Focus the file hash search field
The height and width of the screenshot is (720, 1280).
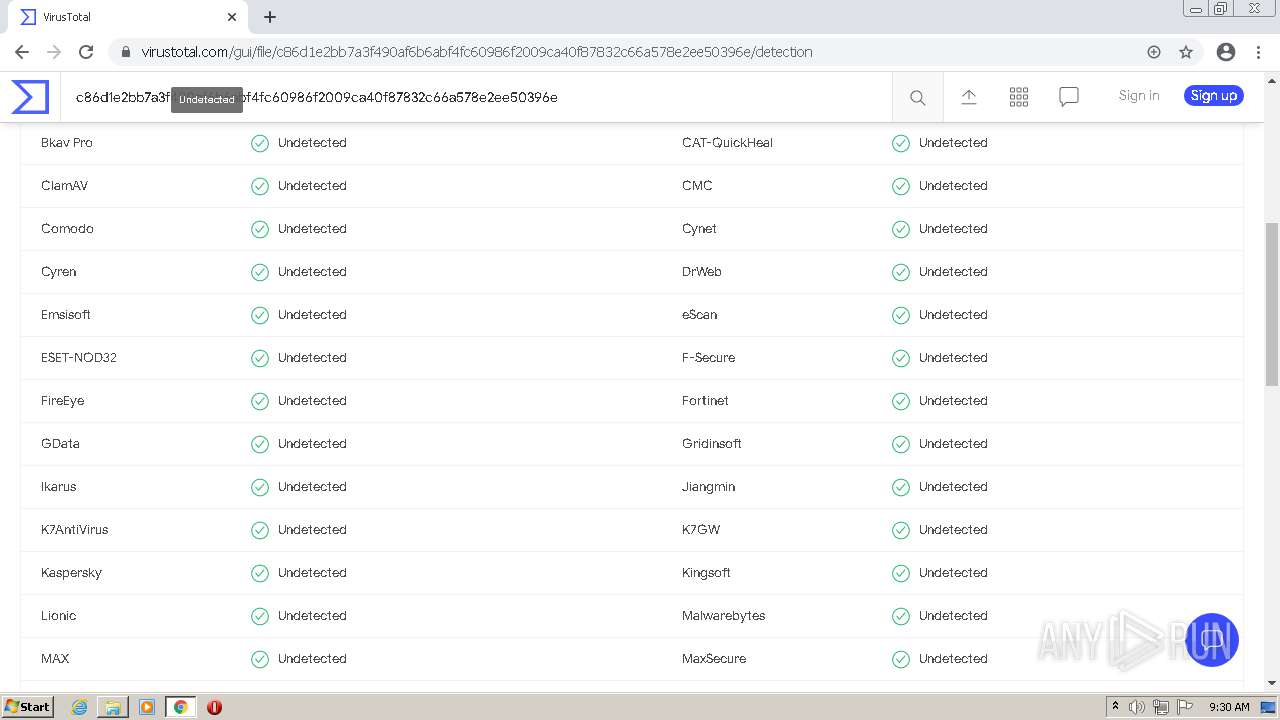pyautogui.click(x=476, y=97)
